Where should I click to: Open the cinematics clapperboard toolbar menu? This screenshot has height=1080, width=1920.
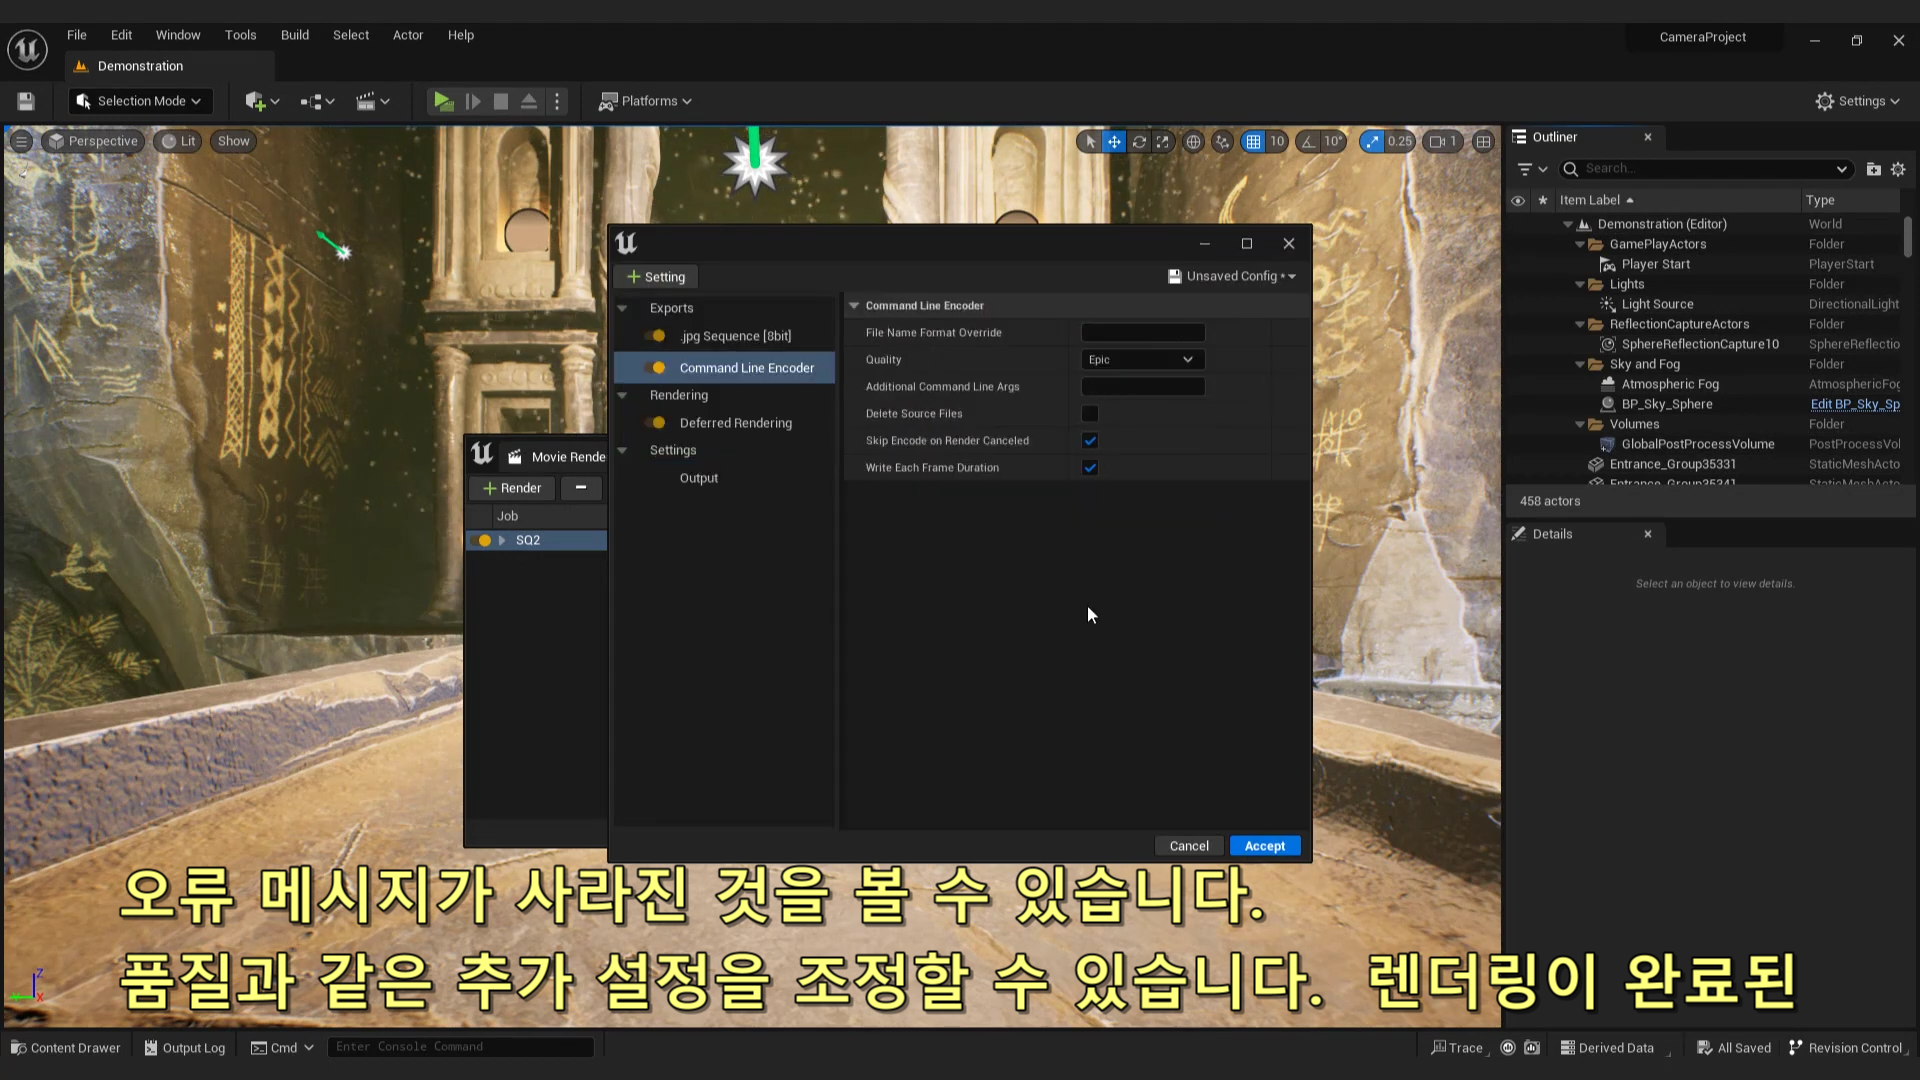[366, 101]
